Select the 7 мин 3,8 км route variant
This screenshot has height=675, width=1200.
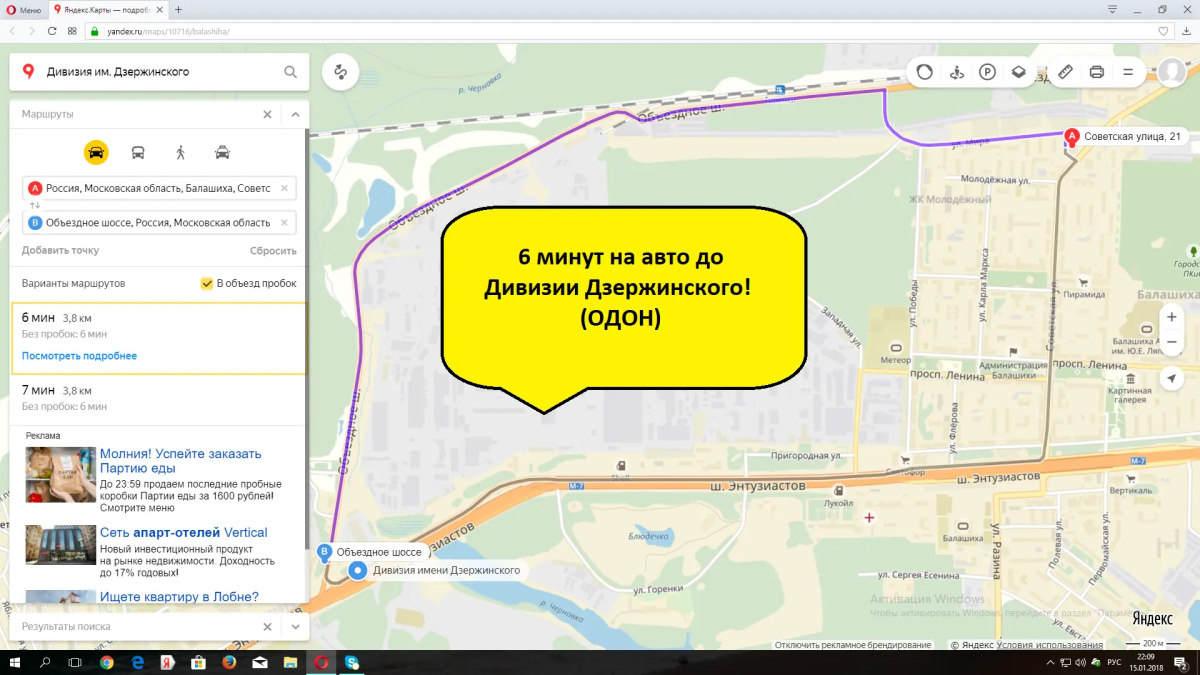159,398
